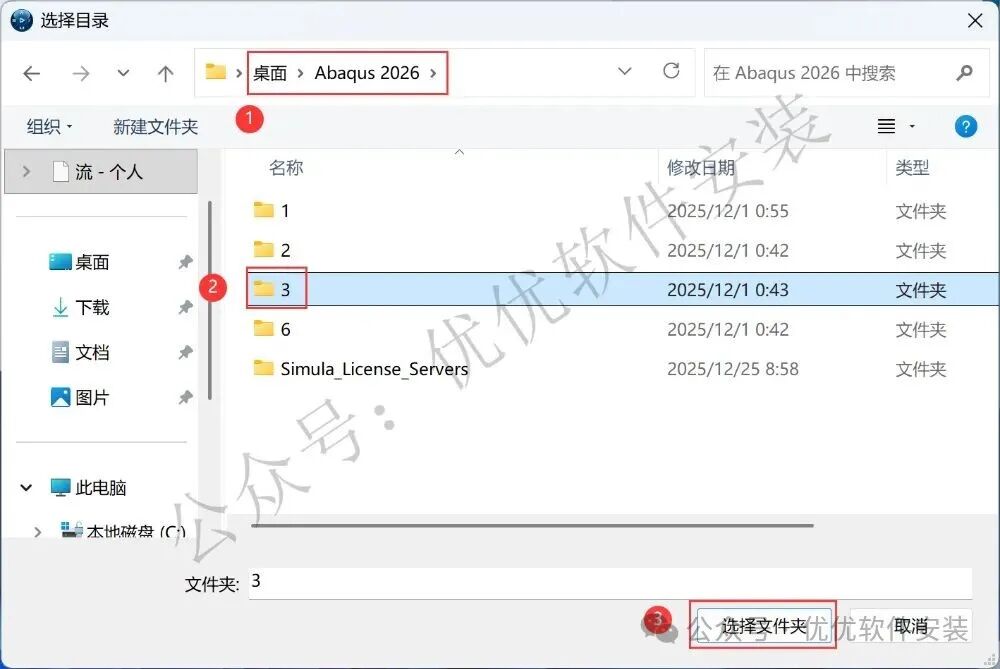This screenshot has width=1000, height=669.
Task: Open the recent locations dropdown arrow
Action: 124,73
